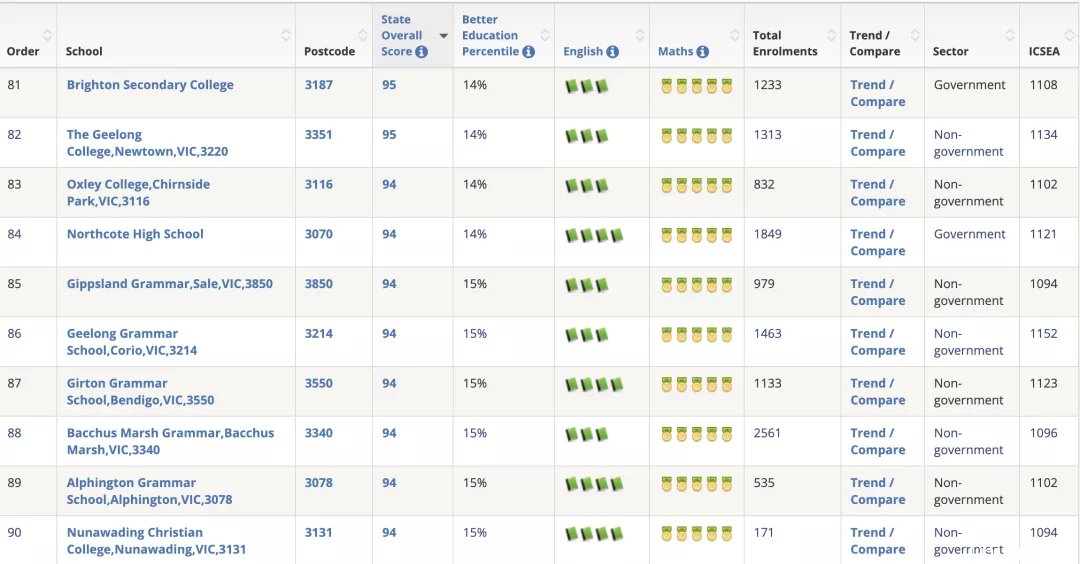Viewport: 1080px width, 564px height.
Task: Sort by Sector column arrows
Action: point(1010,35)
